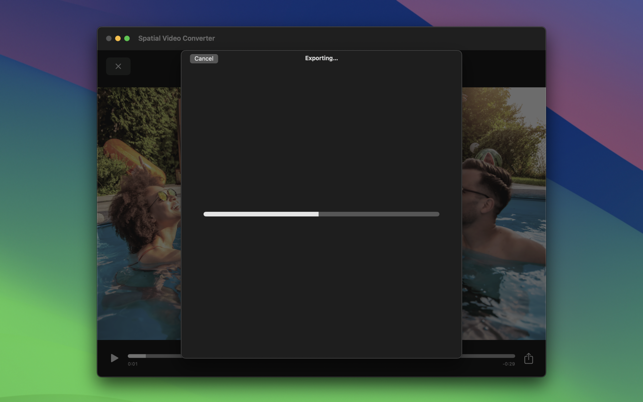Click the Exporting... dialog title
This screenshot has width=643, height=402.
tap(322, 58)
